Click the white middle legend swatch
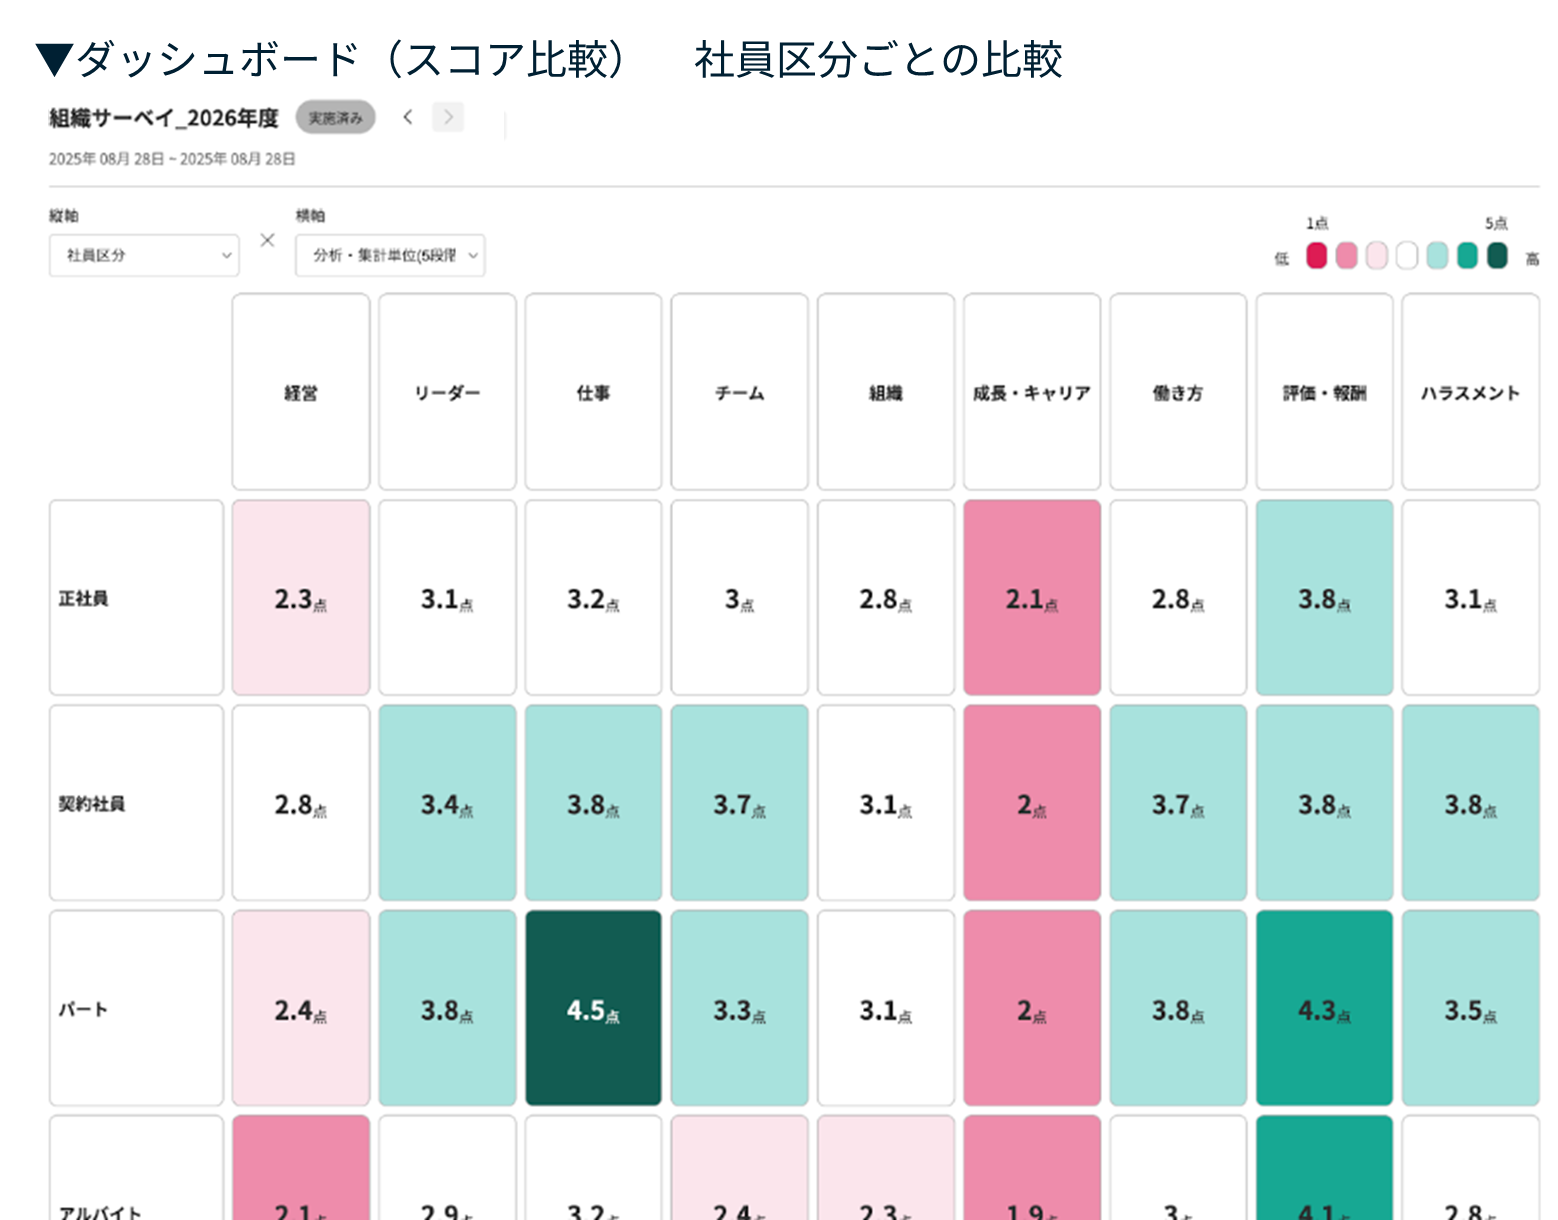This screenshot has width=1558, height=1220. pyautogui.click(x=1407, y=256)
